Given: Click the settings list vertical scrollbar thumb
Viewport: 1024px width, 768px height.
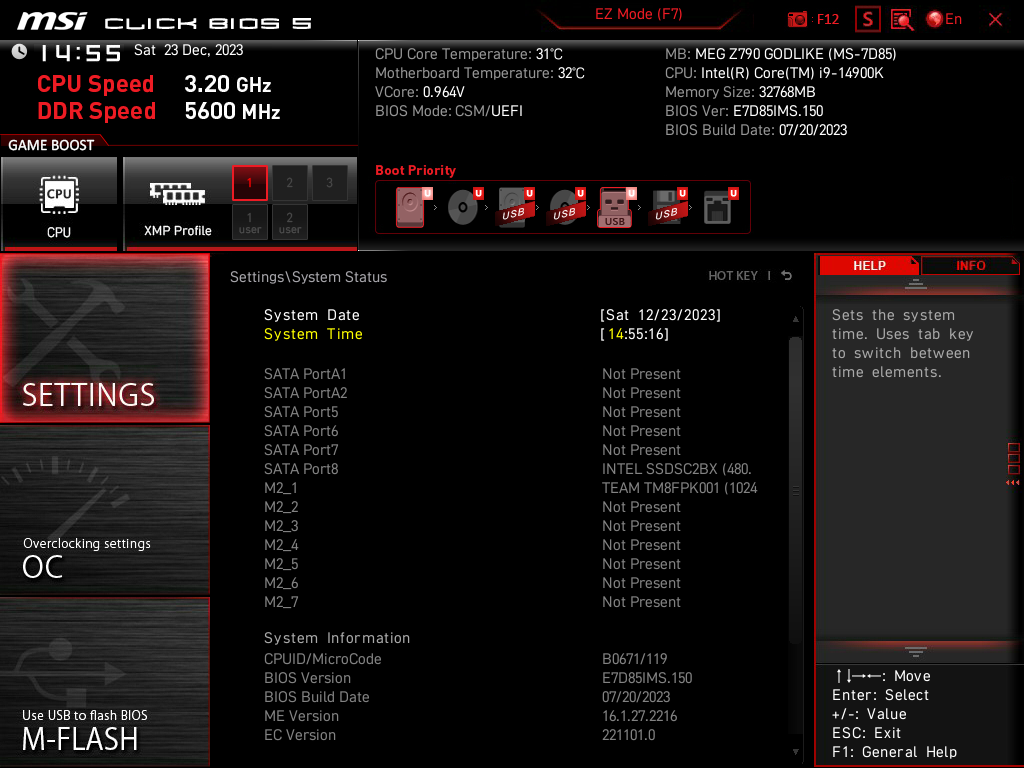Looking at the screenshot, I should click(x=795, y=490).
